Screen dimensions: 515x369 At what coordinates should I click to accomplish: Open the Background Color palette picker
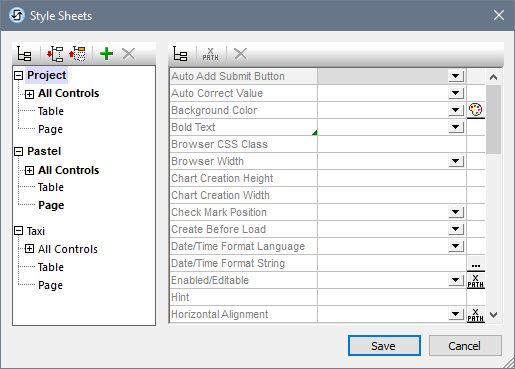476,110
